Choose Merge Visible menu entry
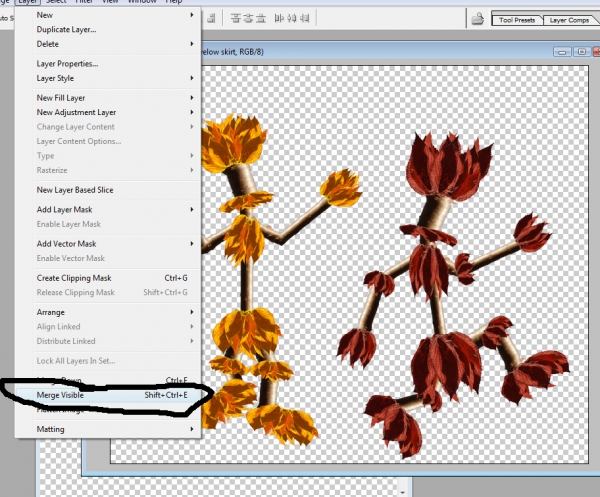Viewport: 600px width, 497px height. [108, 395]
